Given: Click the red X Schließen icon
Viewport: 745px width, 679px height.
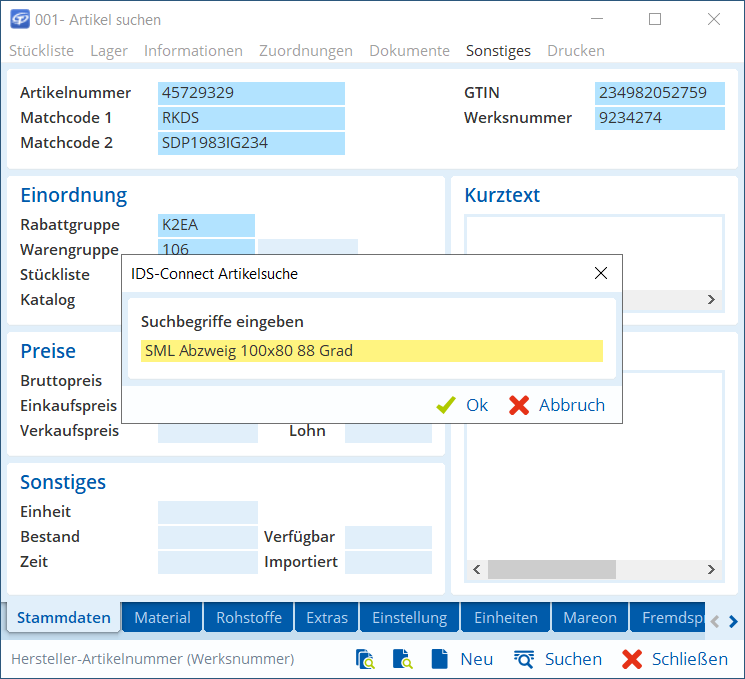Looking at the screenshot, I should [x=632, y=659].
